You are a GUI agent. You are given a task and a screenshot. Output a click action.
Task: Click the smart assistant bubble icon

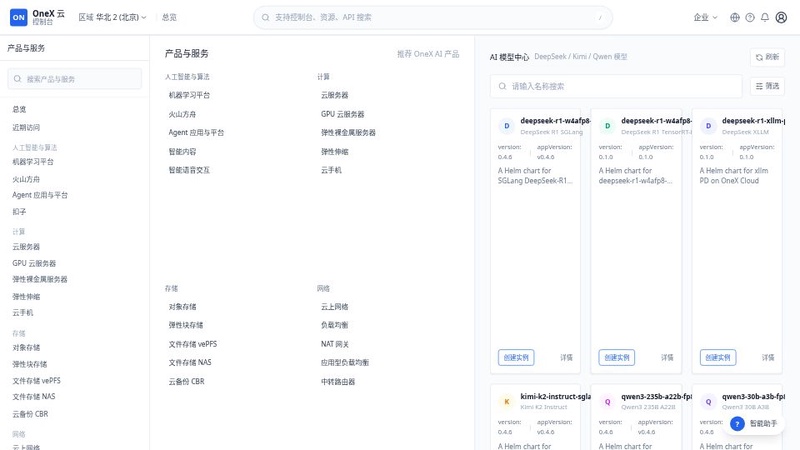[x=737, y=423]
